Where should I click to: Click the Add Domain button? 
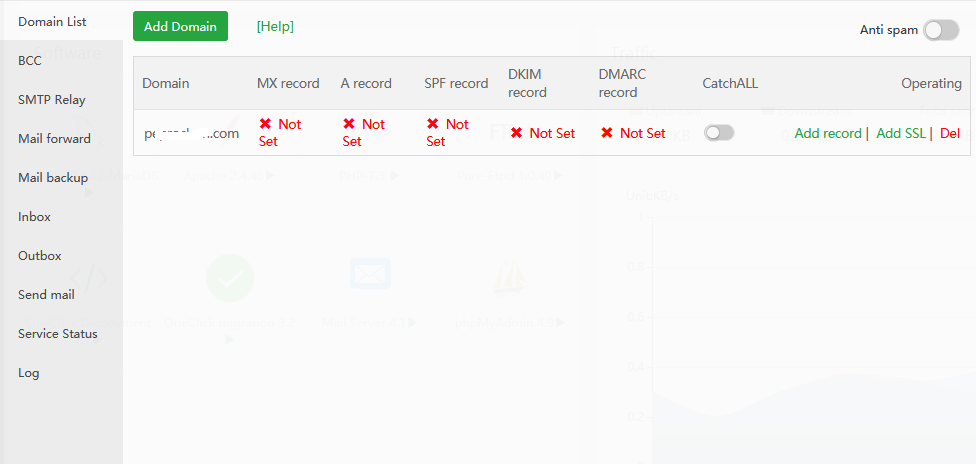coord(181,26)
